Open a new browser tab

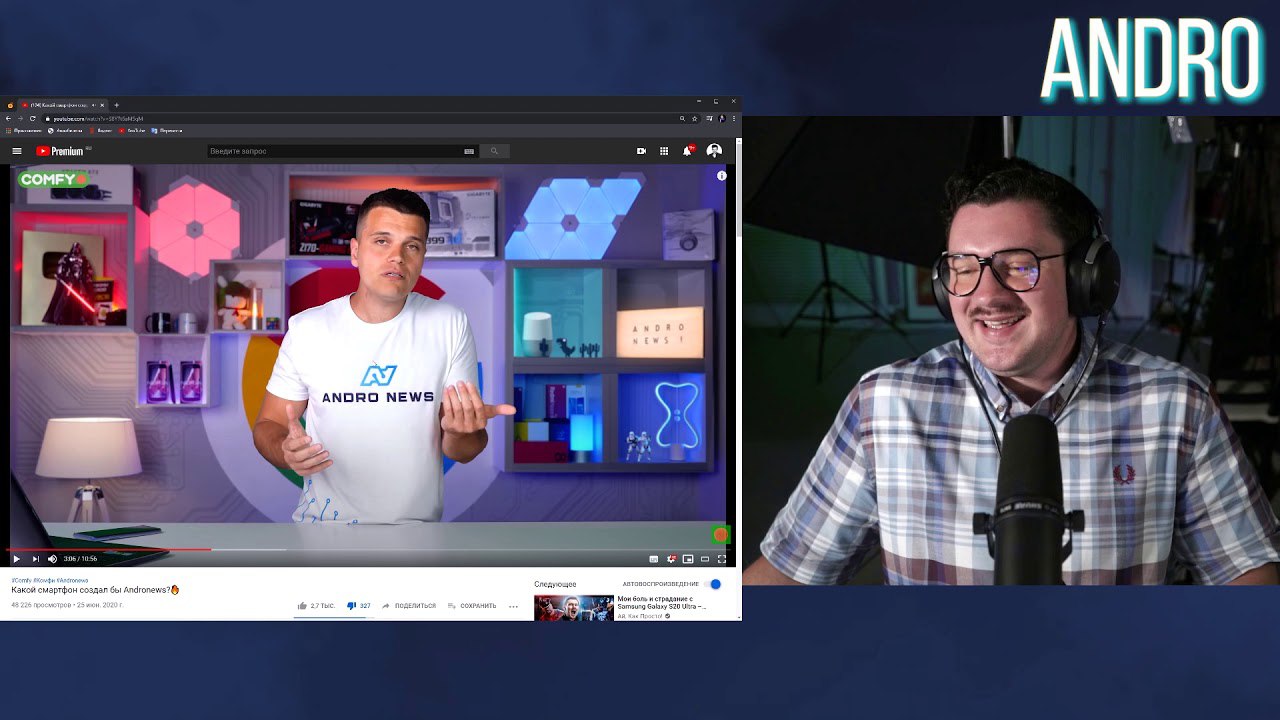pyautogui.click(x=116, y=105)
